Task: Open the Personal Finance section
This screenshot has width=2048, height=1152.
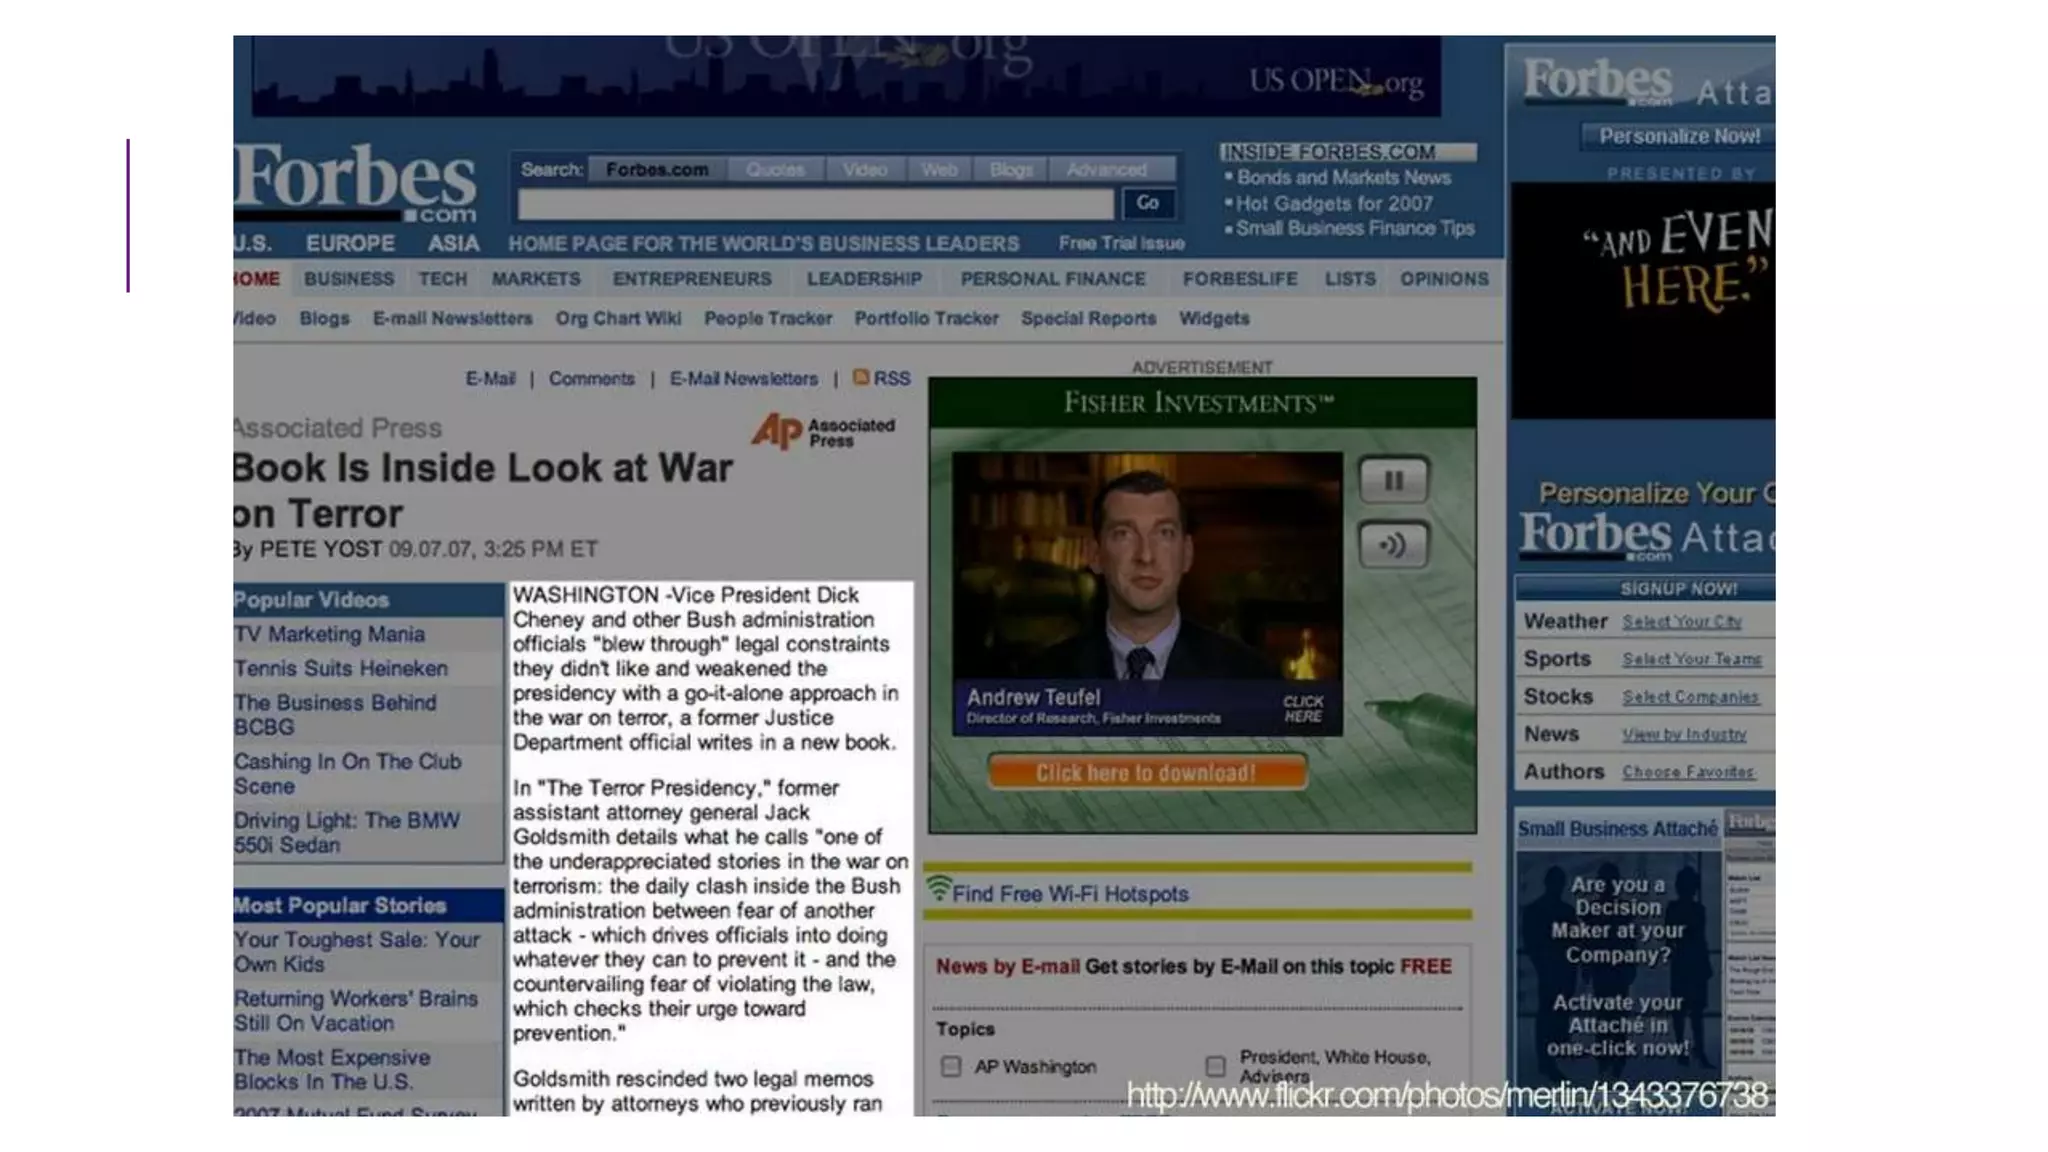Action: 1052,279
